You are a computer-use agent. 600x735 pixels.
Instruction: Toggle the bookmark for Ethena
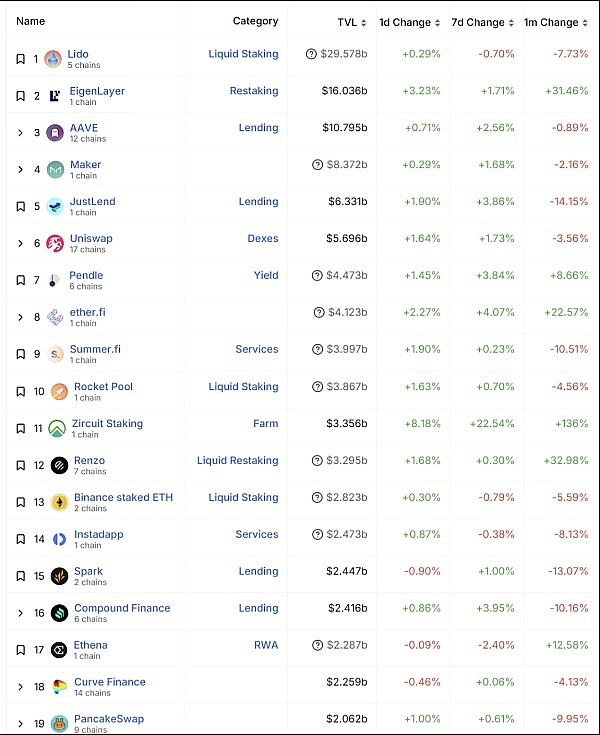[20, 650]
